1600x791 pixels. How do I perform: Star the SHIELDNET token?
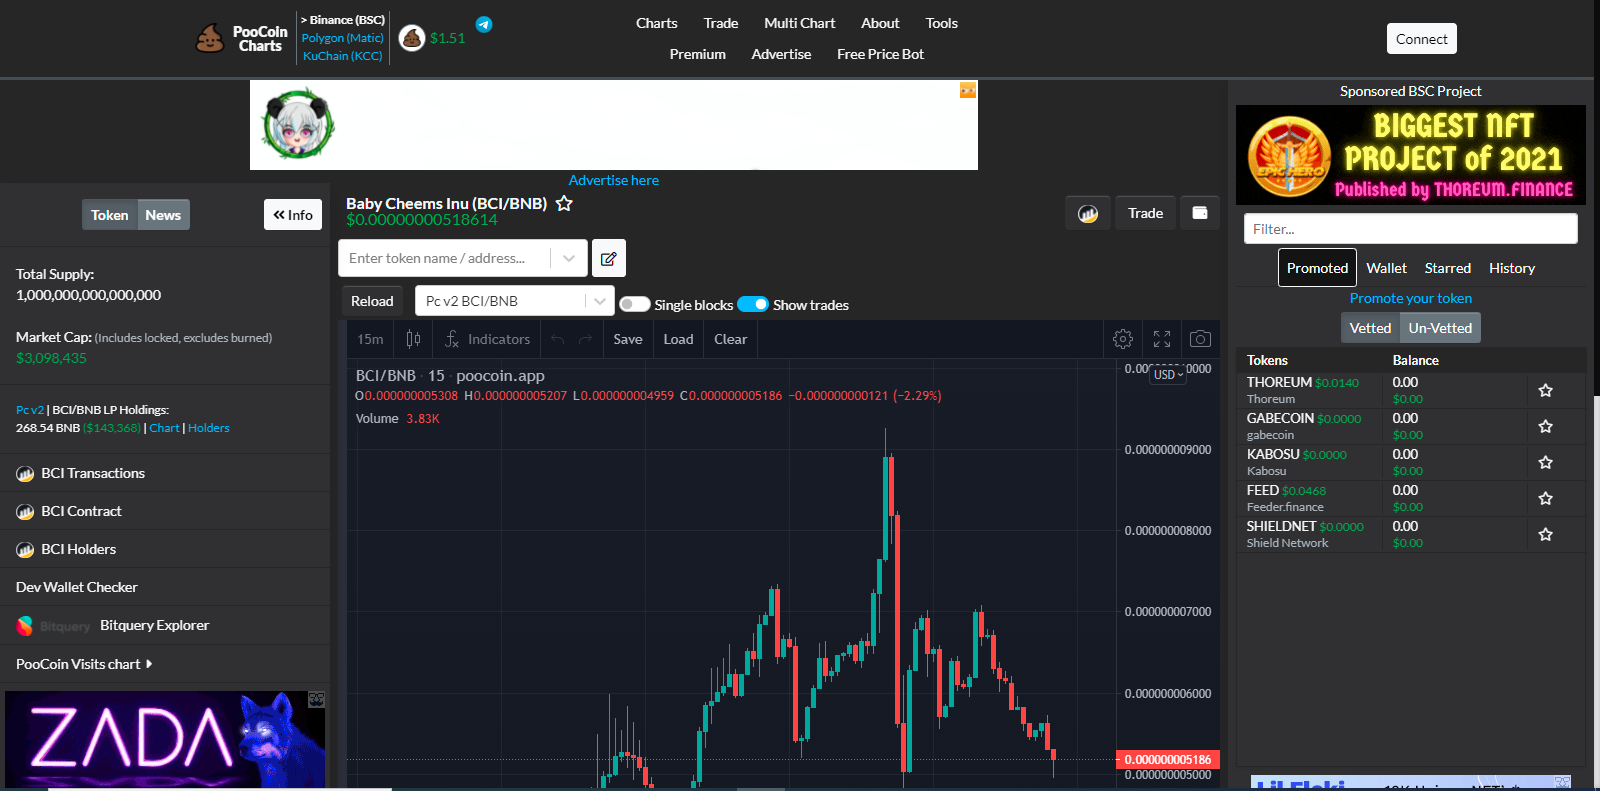pos(1545,534)
